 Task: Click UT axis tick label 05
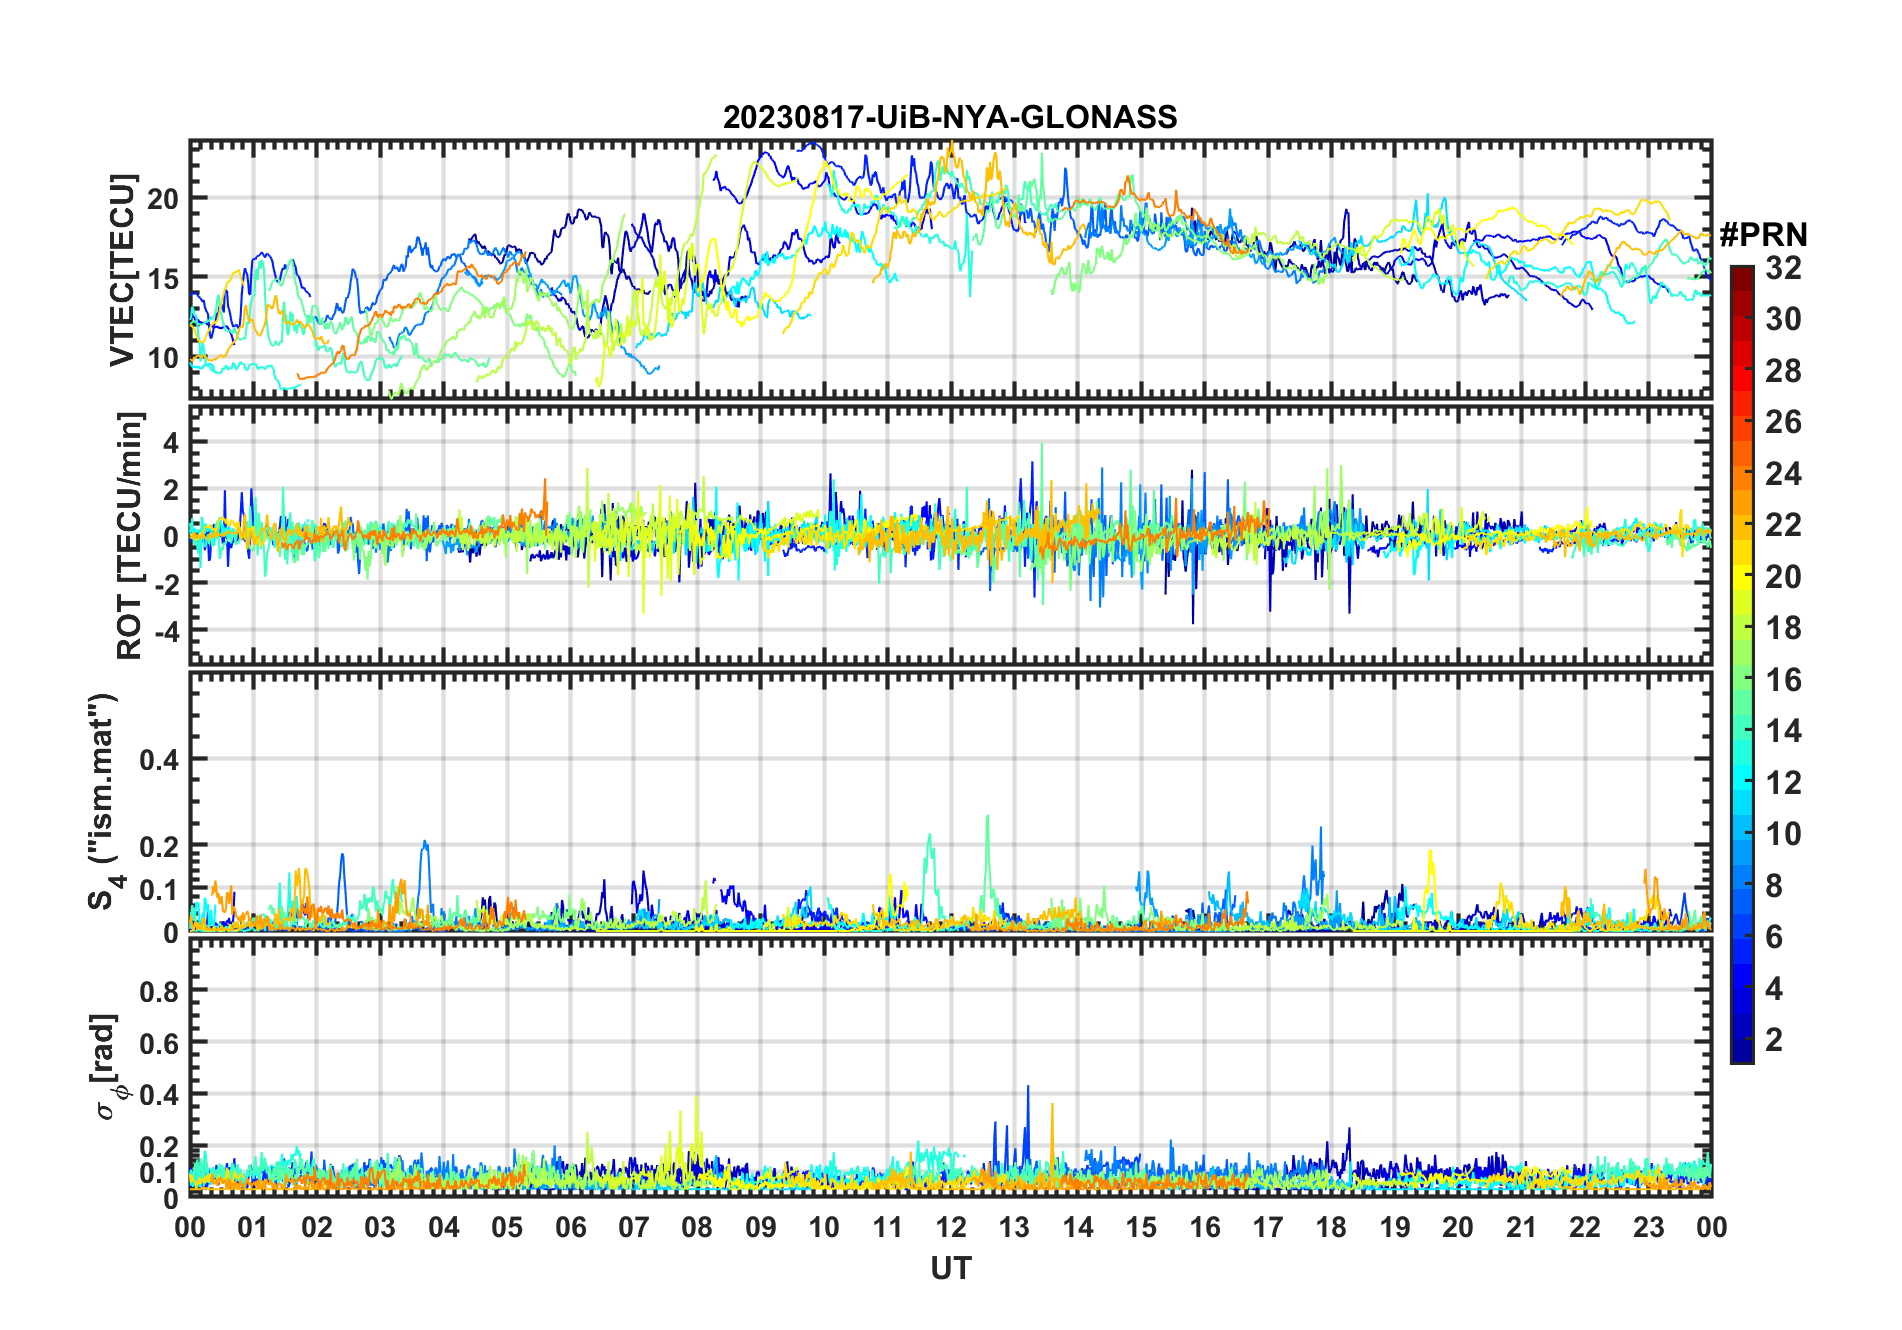pyautogui.click(x=507, y=1227)
